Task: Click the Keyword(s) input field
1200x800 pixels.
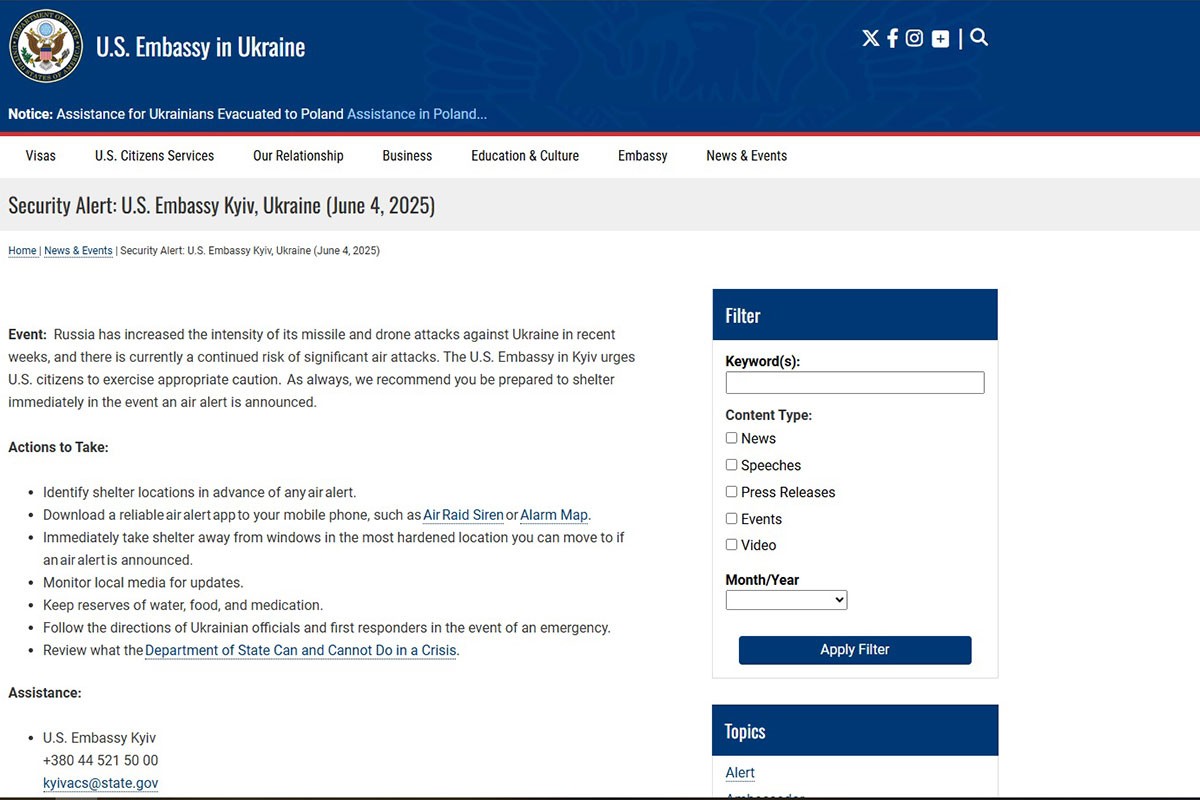Action: (x=855, y=382)
